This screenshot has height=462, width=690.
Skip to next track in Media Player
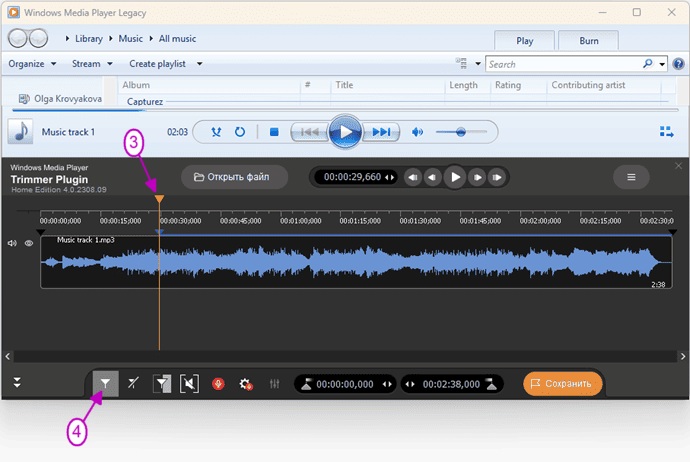[x=381, y=132]
